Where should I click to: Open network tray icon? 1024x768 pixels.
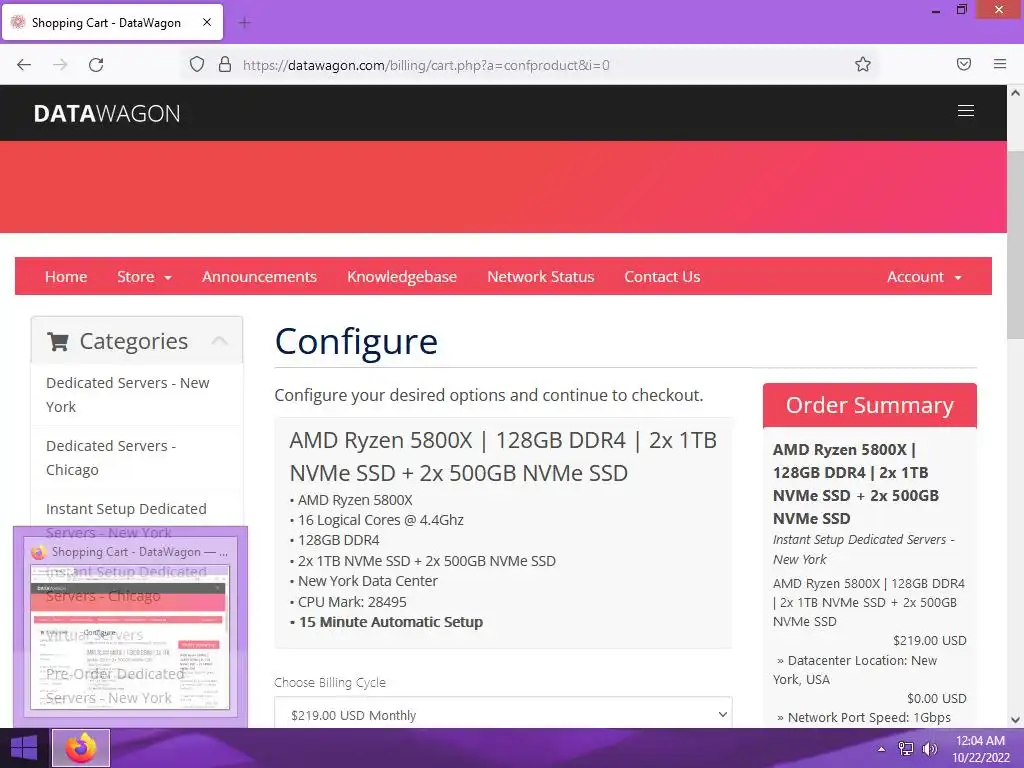906,749
